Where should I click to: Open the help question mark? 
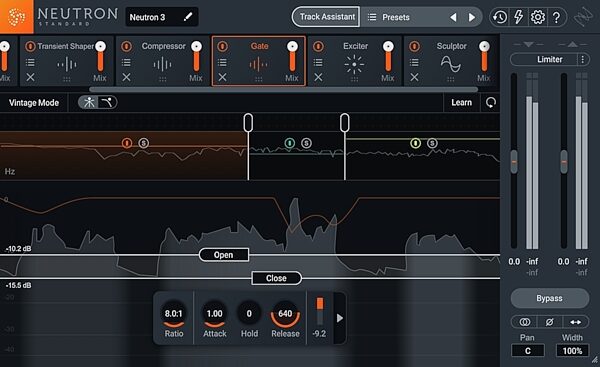coord(556,17)
